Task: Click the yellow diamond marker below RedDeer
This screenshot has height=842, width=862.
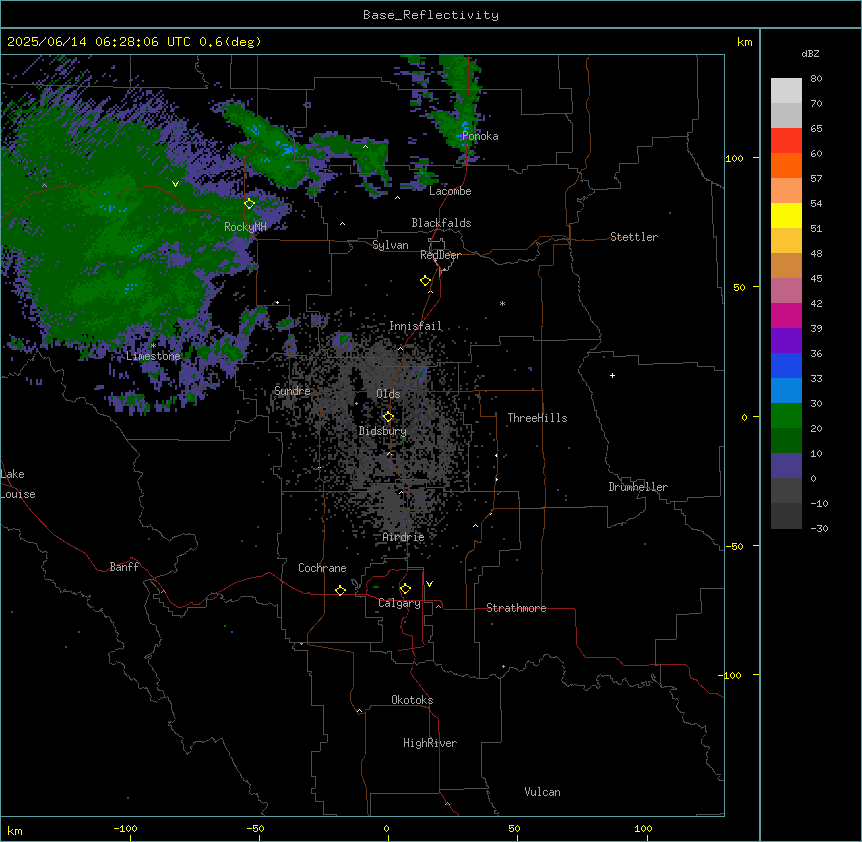Action: click(x=426, y=281)
